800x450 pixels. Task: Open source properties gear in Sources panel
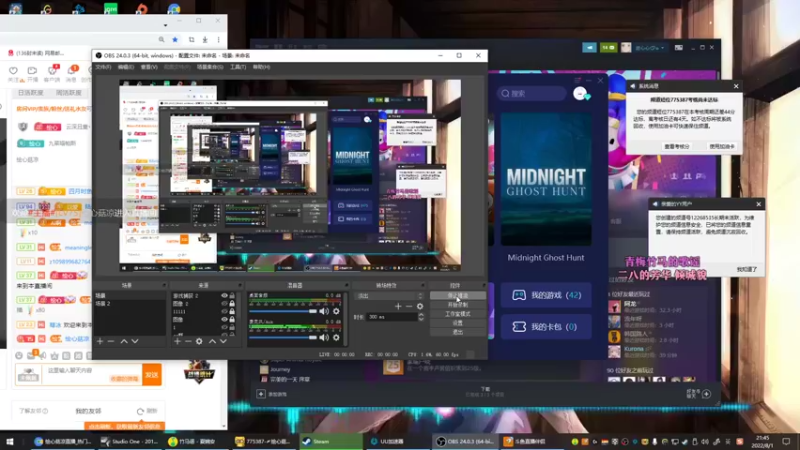199,341
